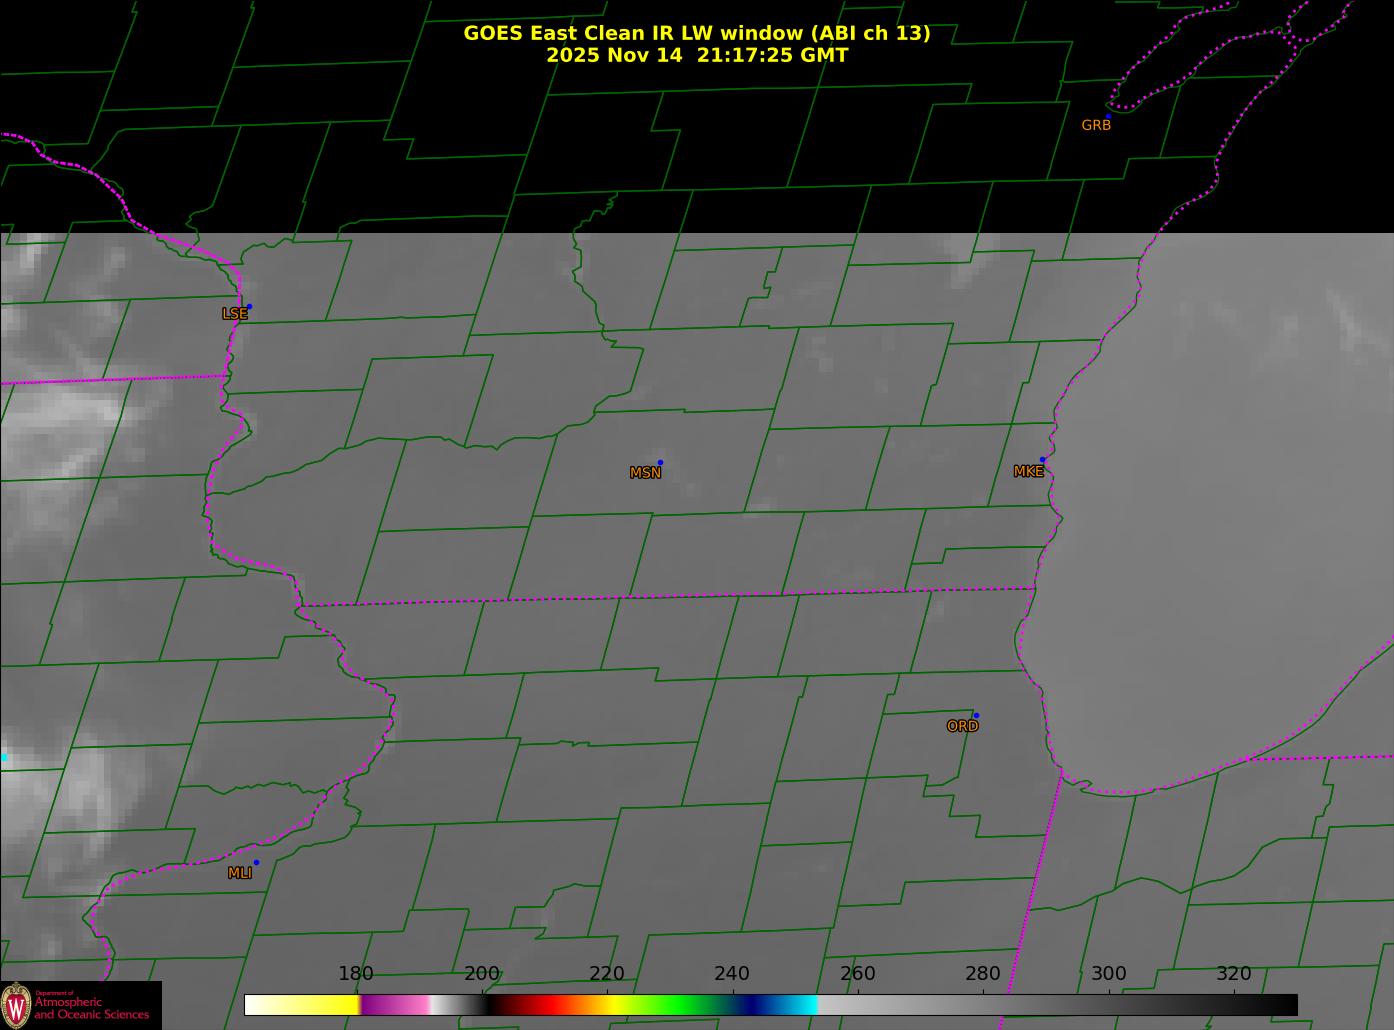1394x1030 pixels.
Task: Select the MKE station marker
Action: pyautogui.click(x=1042, y=460)
